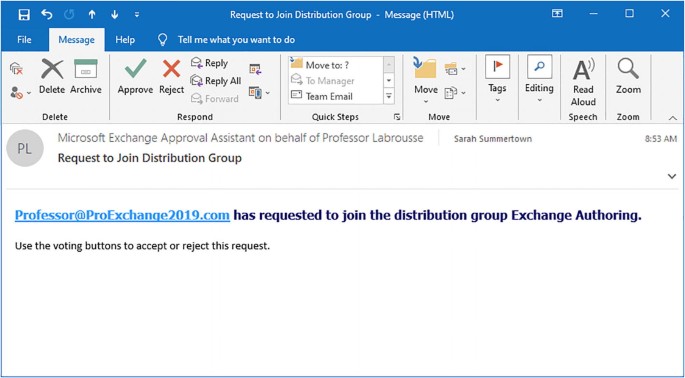The height and width of the screenshot is (378, 685).
Task: Open the Tags dropdown
Action: click(497, 79)
